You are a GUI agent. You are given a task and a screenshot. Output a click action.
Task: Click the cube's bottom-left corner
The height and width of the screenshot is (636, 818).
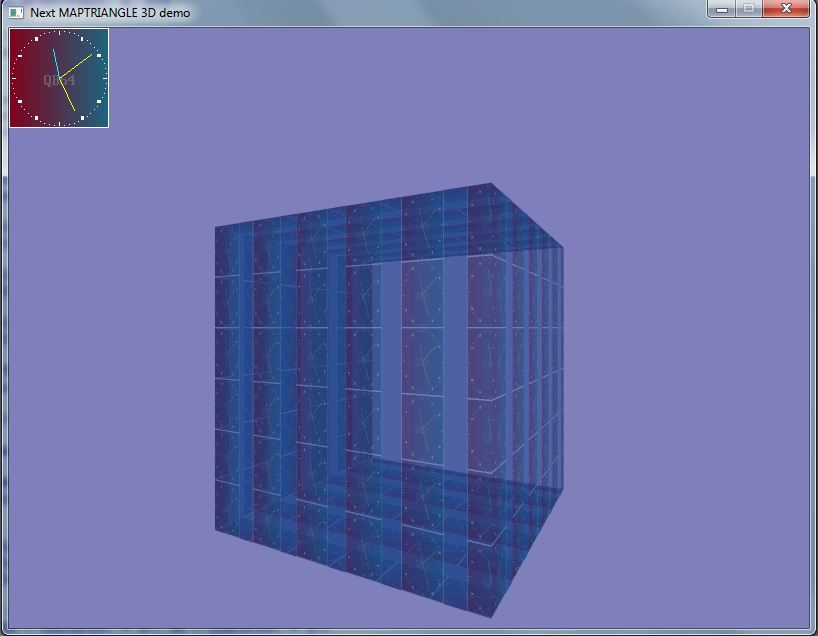[x=216, y=529]
